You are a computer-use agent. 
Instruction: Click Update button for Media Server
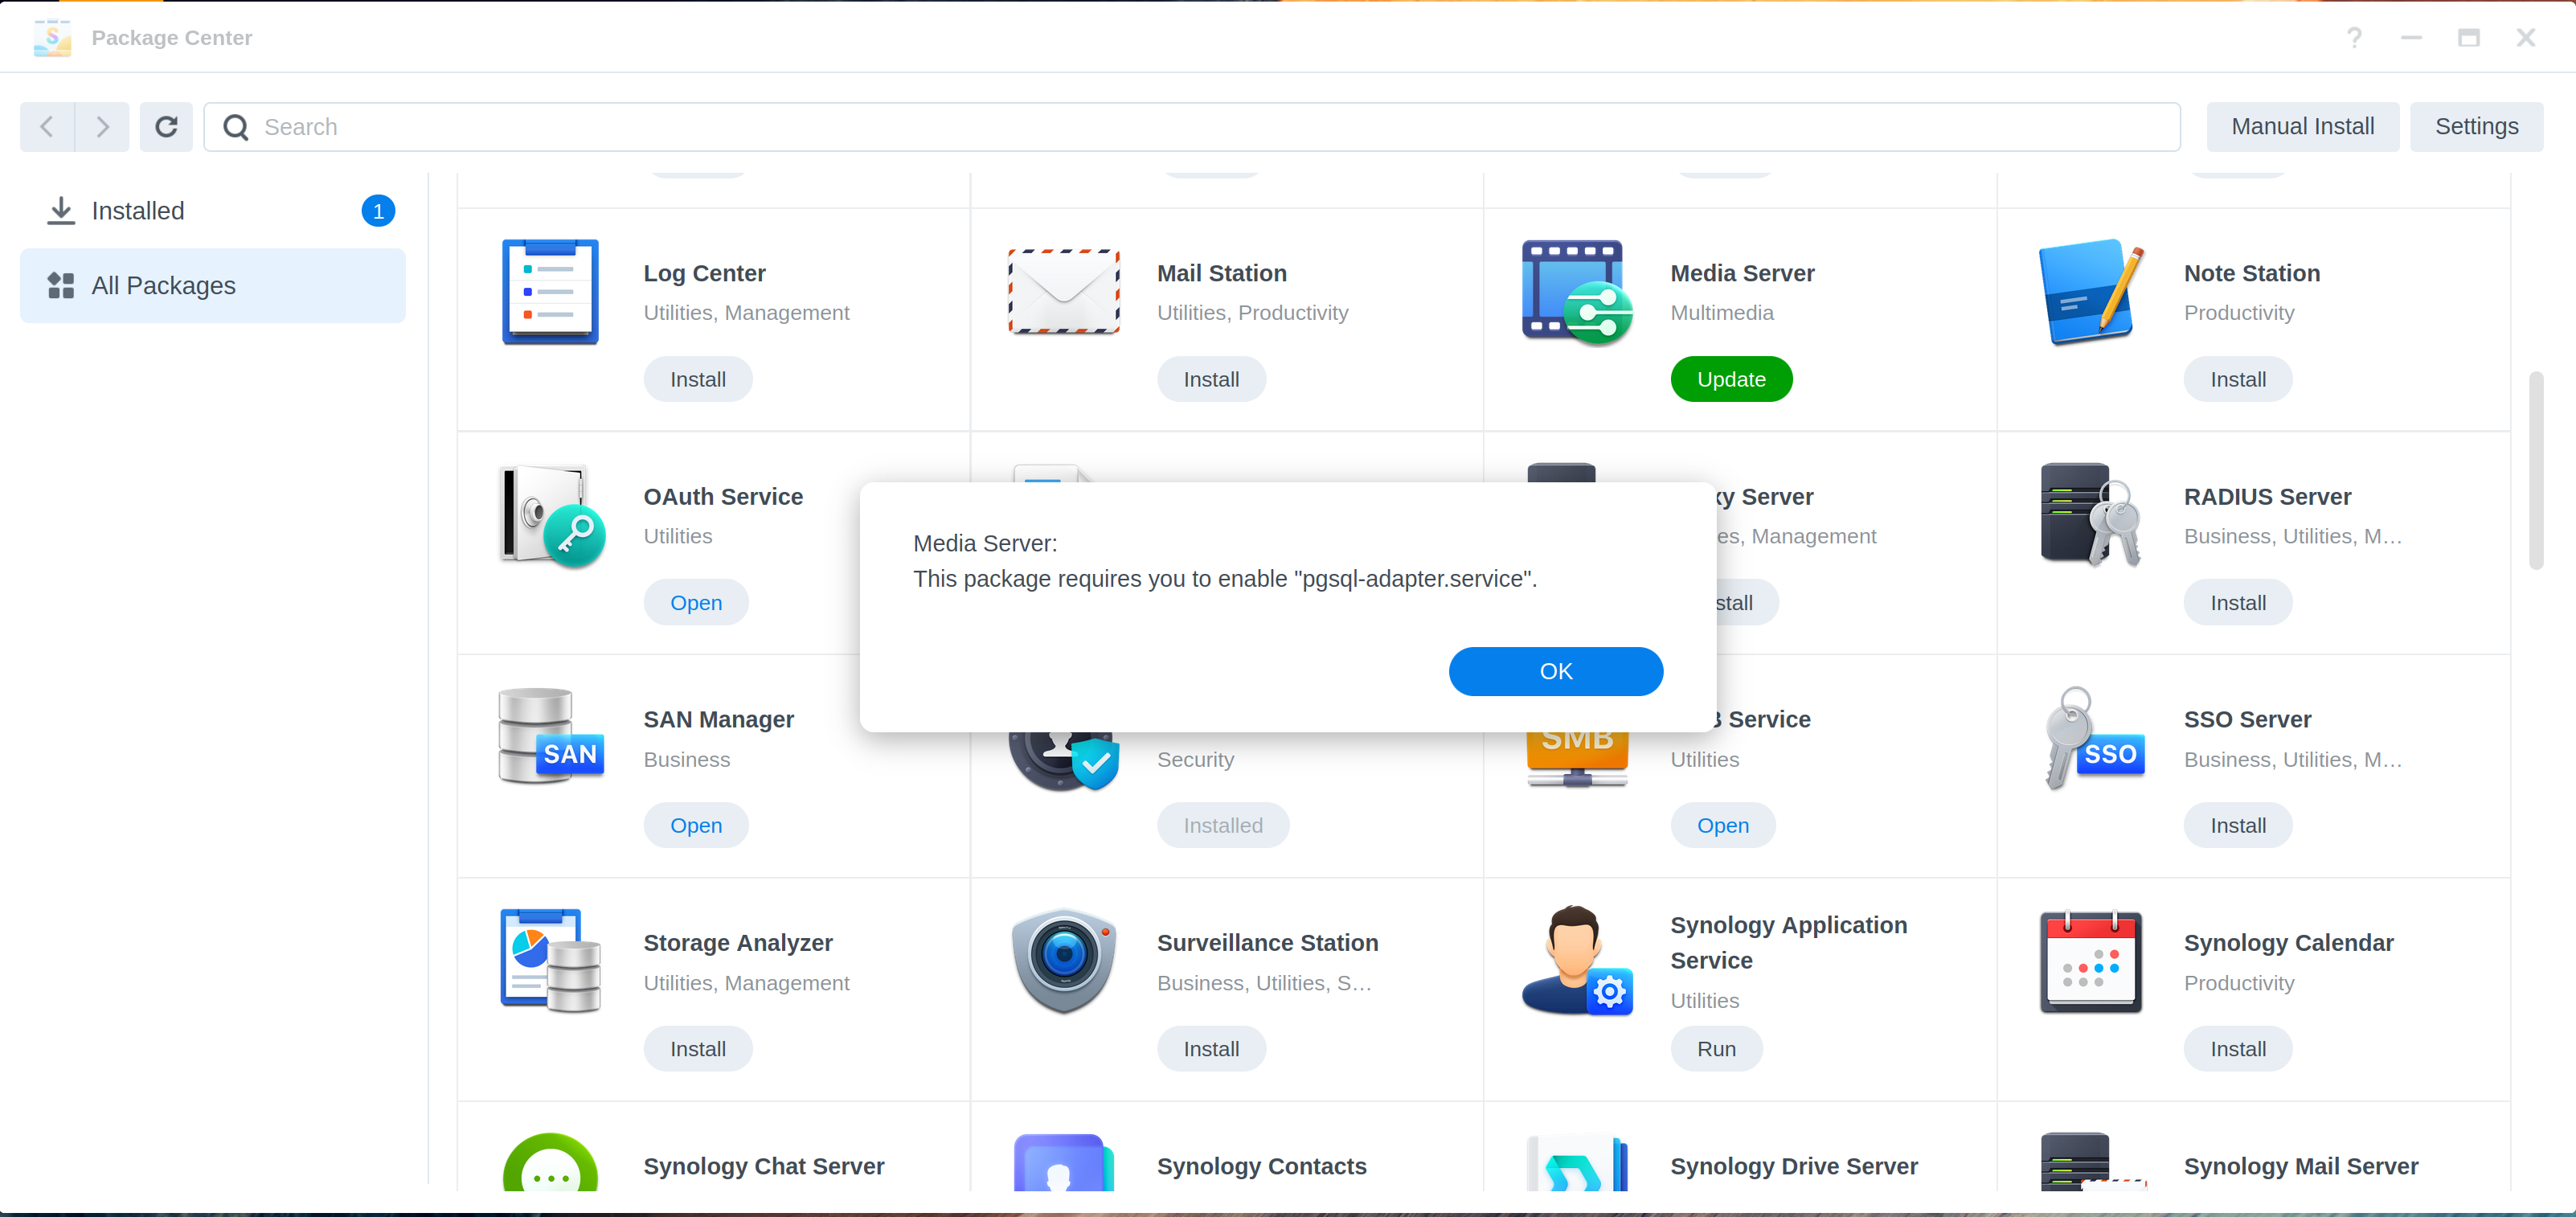[1731, 378]
